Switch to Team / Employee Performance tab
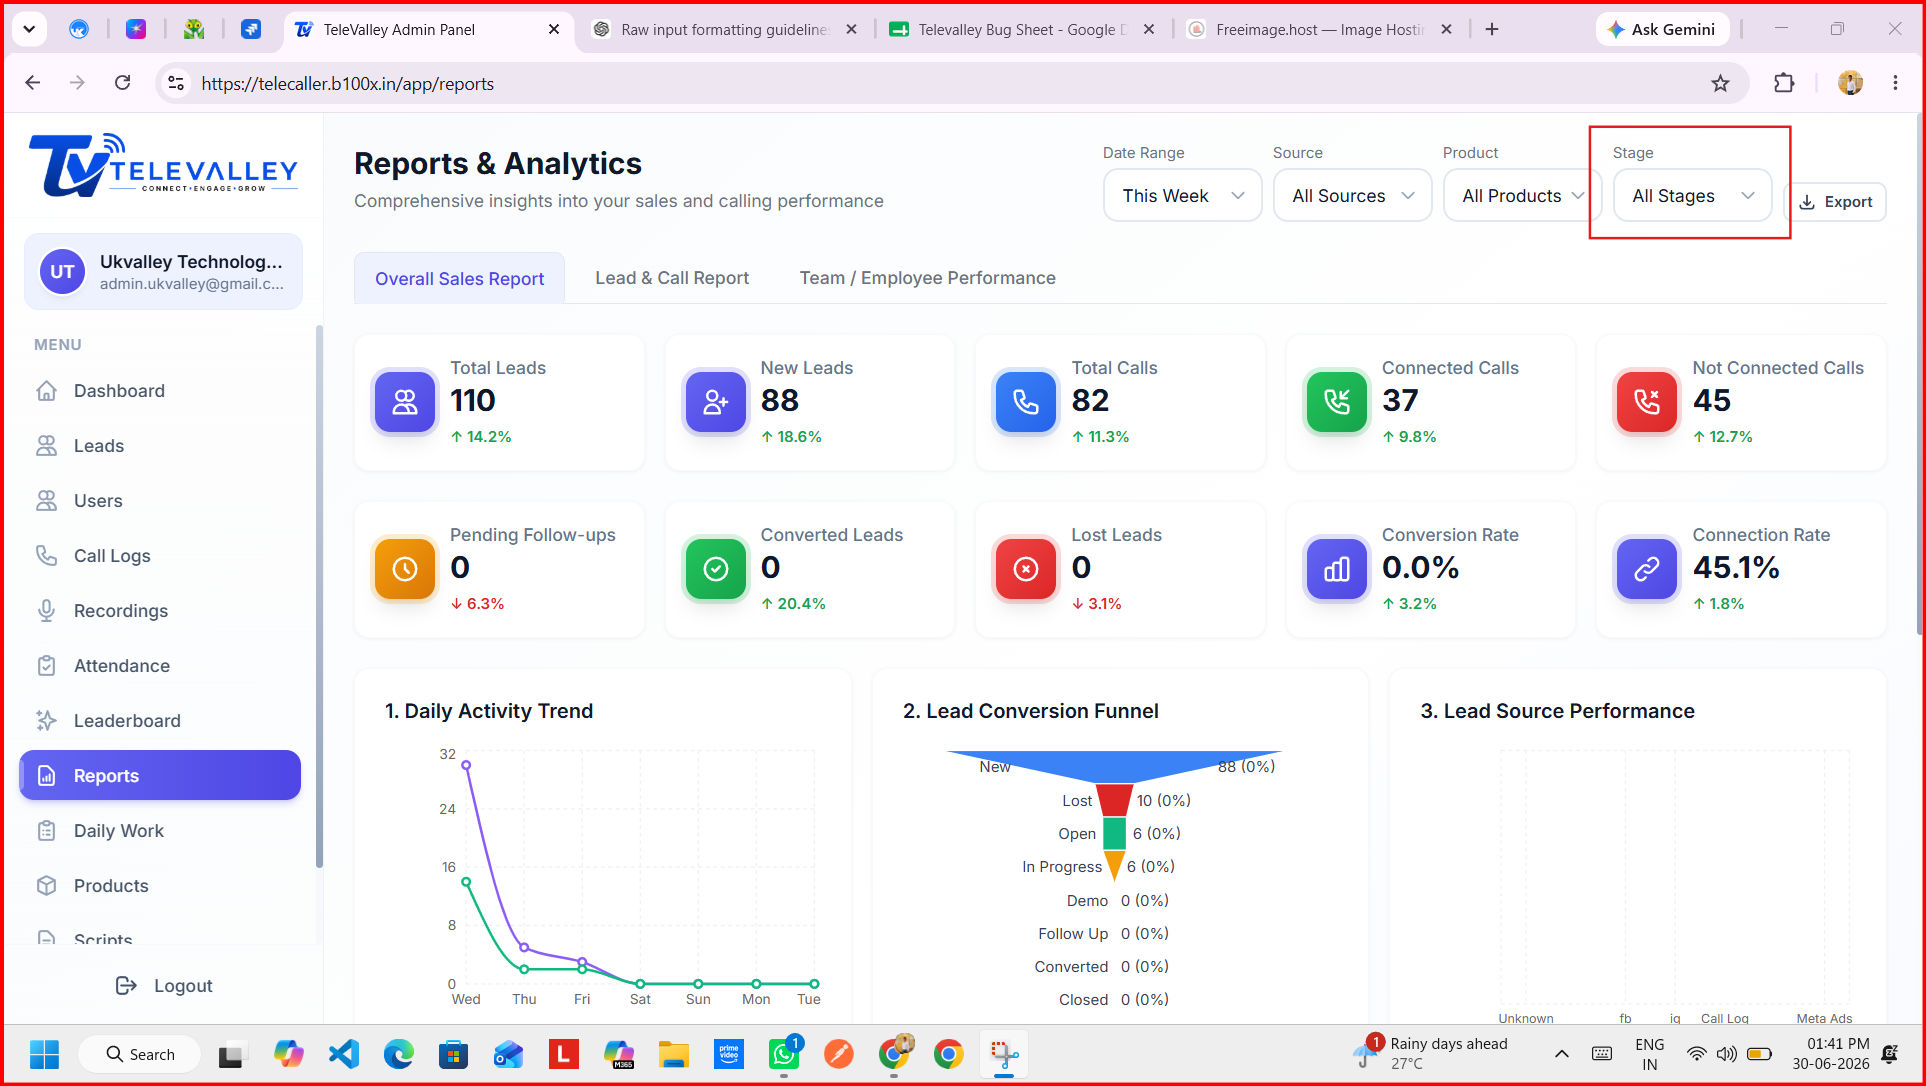Viewport: 1926px width, 1086px height. pos(927,278)
